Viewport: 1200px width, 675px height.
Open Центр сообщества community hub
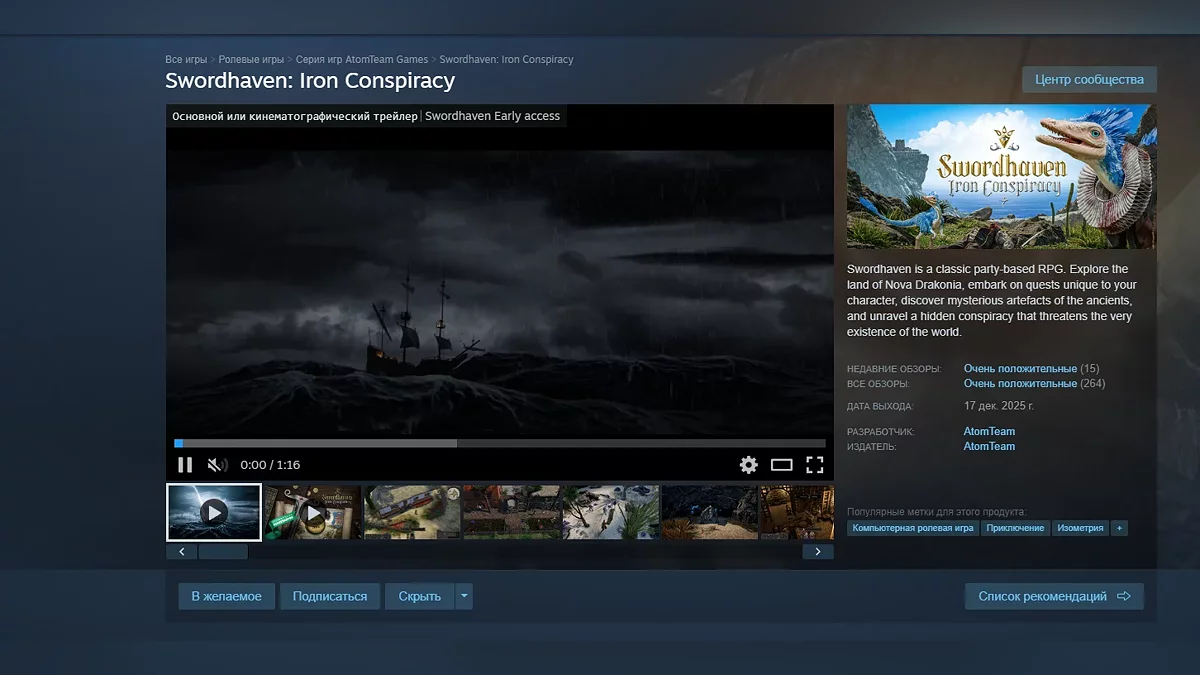(1089, 80)
